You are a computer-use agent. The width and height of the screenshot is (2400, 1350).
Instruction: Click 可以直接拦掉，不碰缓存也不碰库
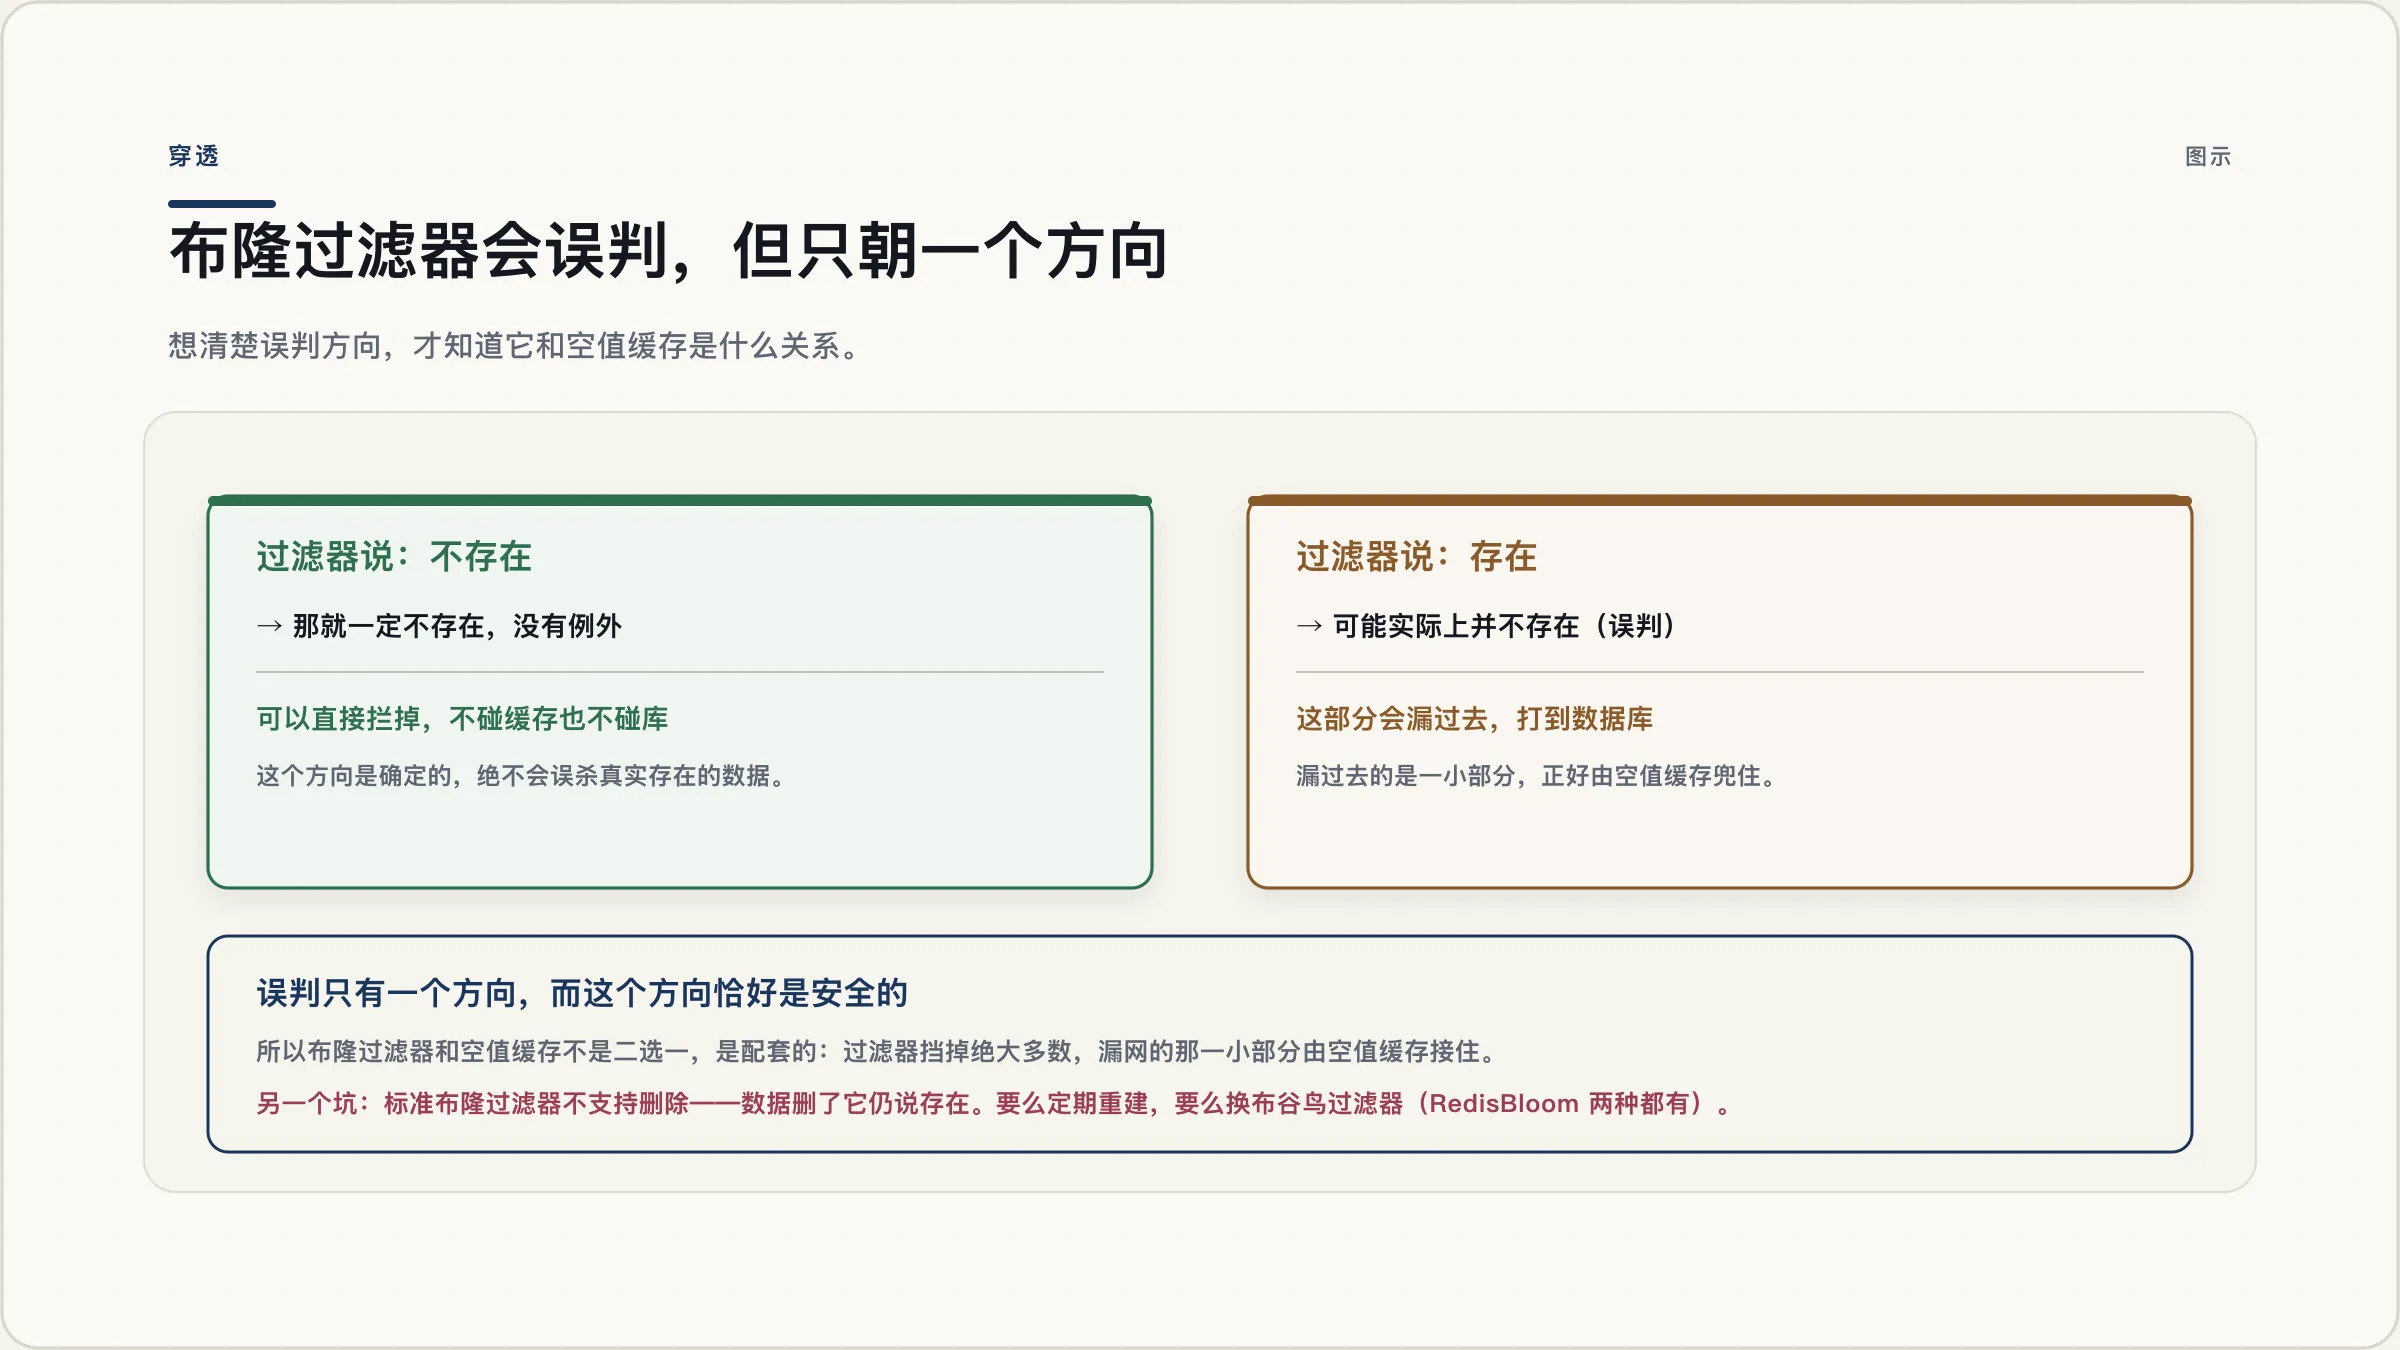[462, 718]
